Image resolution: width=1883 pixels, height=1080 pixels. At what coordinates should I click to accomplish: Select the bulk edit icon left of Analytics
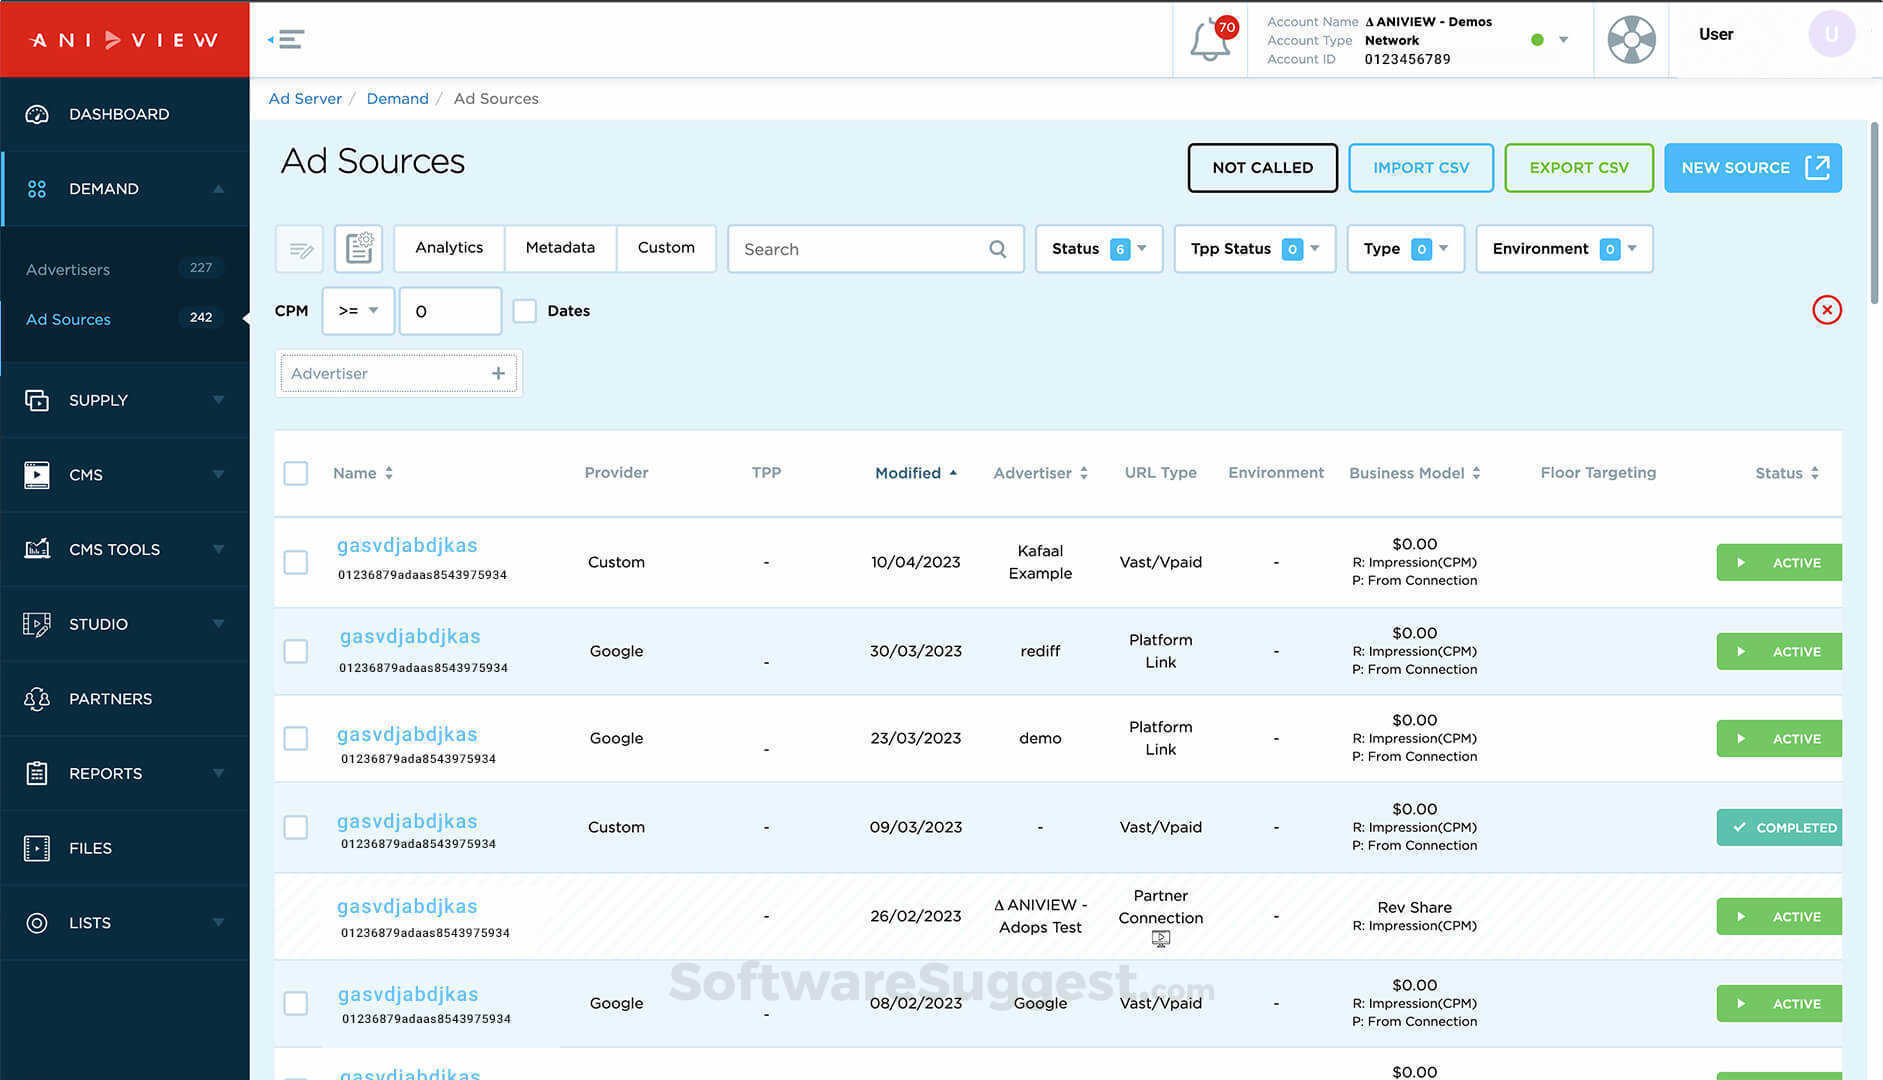(299, 249)
